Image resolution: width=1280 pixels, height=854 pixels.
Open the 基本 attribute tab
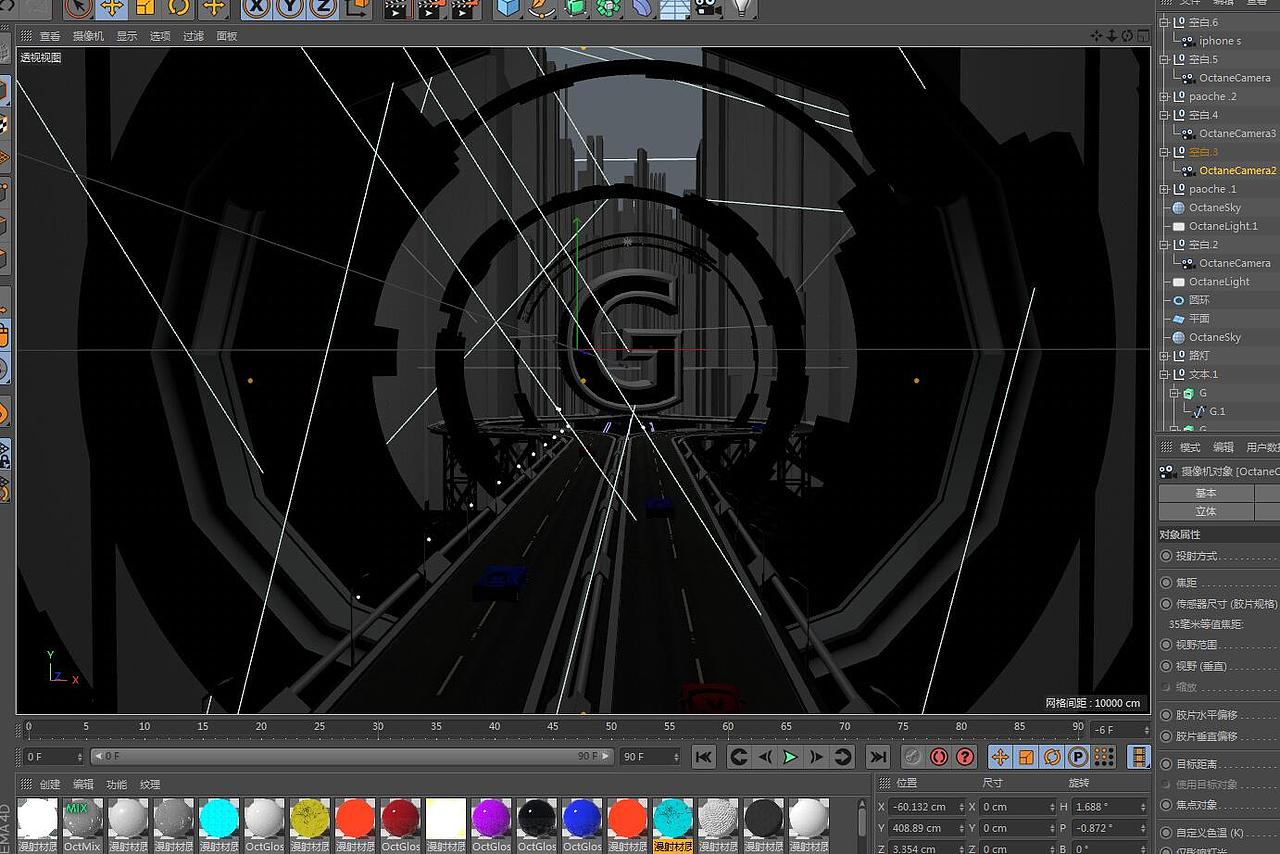tap(1206, 493)
